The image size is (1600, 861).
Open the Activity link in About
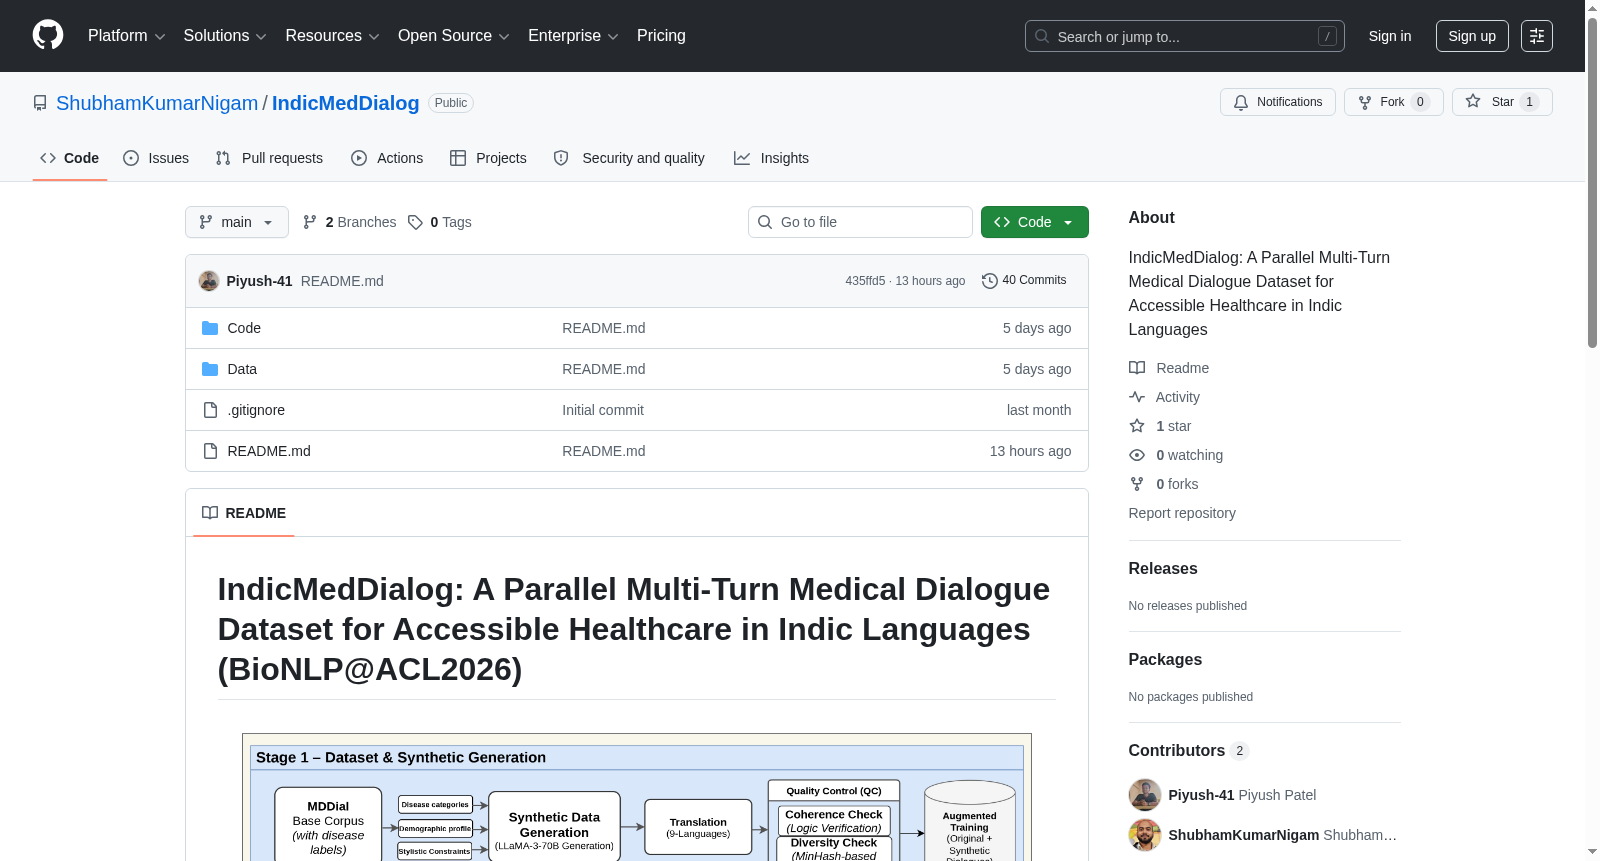point(1165,397)
